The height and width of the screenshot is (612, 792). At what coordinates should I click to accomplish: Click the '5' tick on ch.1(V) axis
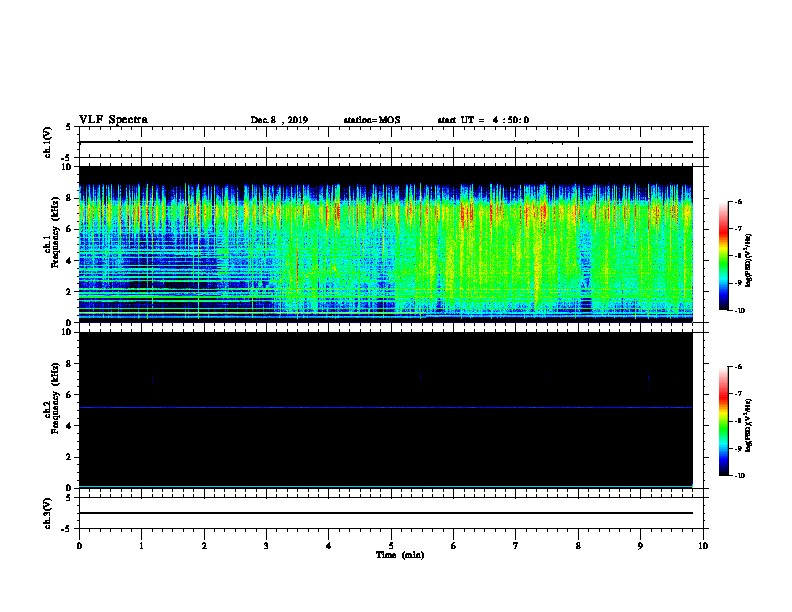[69, 127]
